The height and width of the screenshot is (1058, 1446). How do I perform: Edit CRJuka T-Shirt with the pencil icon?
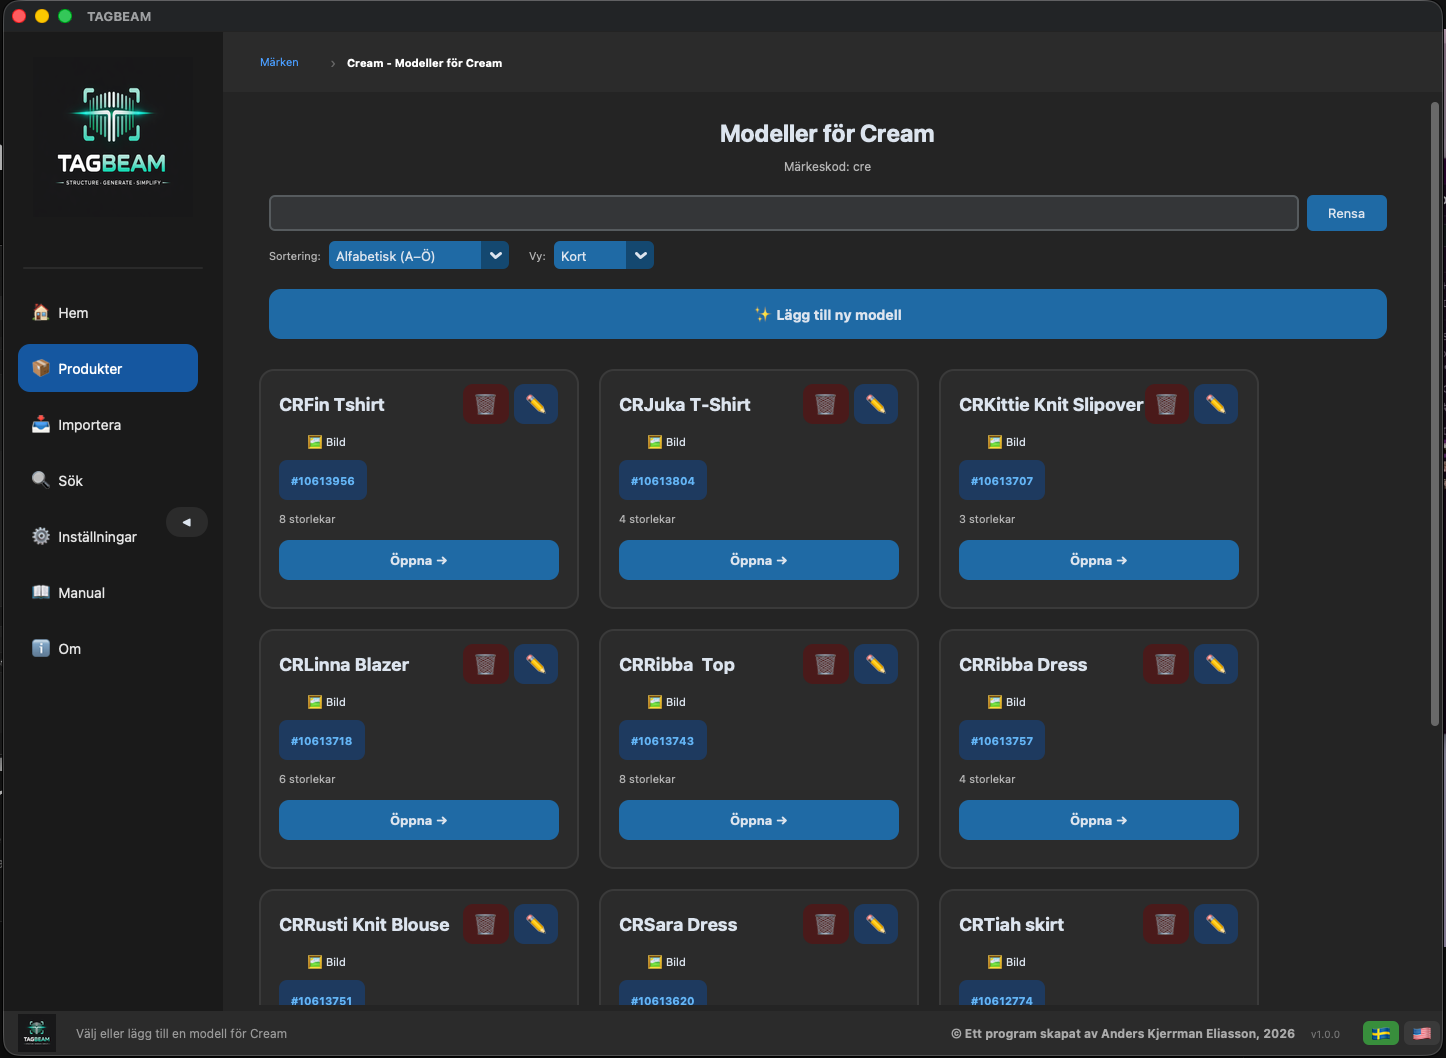(x=876, y=404)
